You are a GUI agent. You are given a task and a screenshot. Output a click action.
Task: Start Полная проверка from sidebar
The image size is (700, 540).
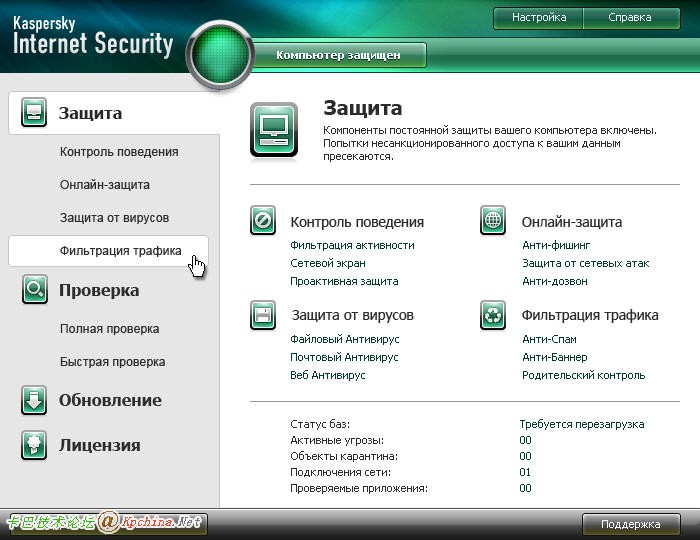click(x=109, y=328)
